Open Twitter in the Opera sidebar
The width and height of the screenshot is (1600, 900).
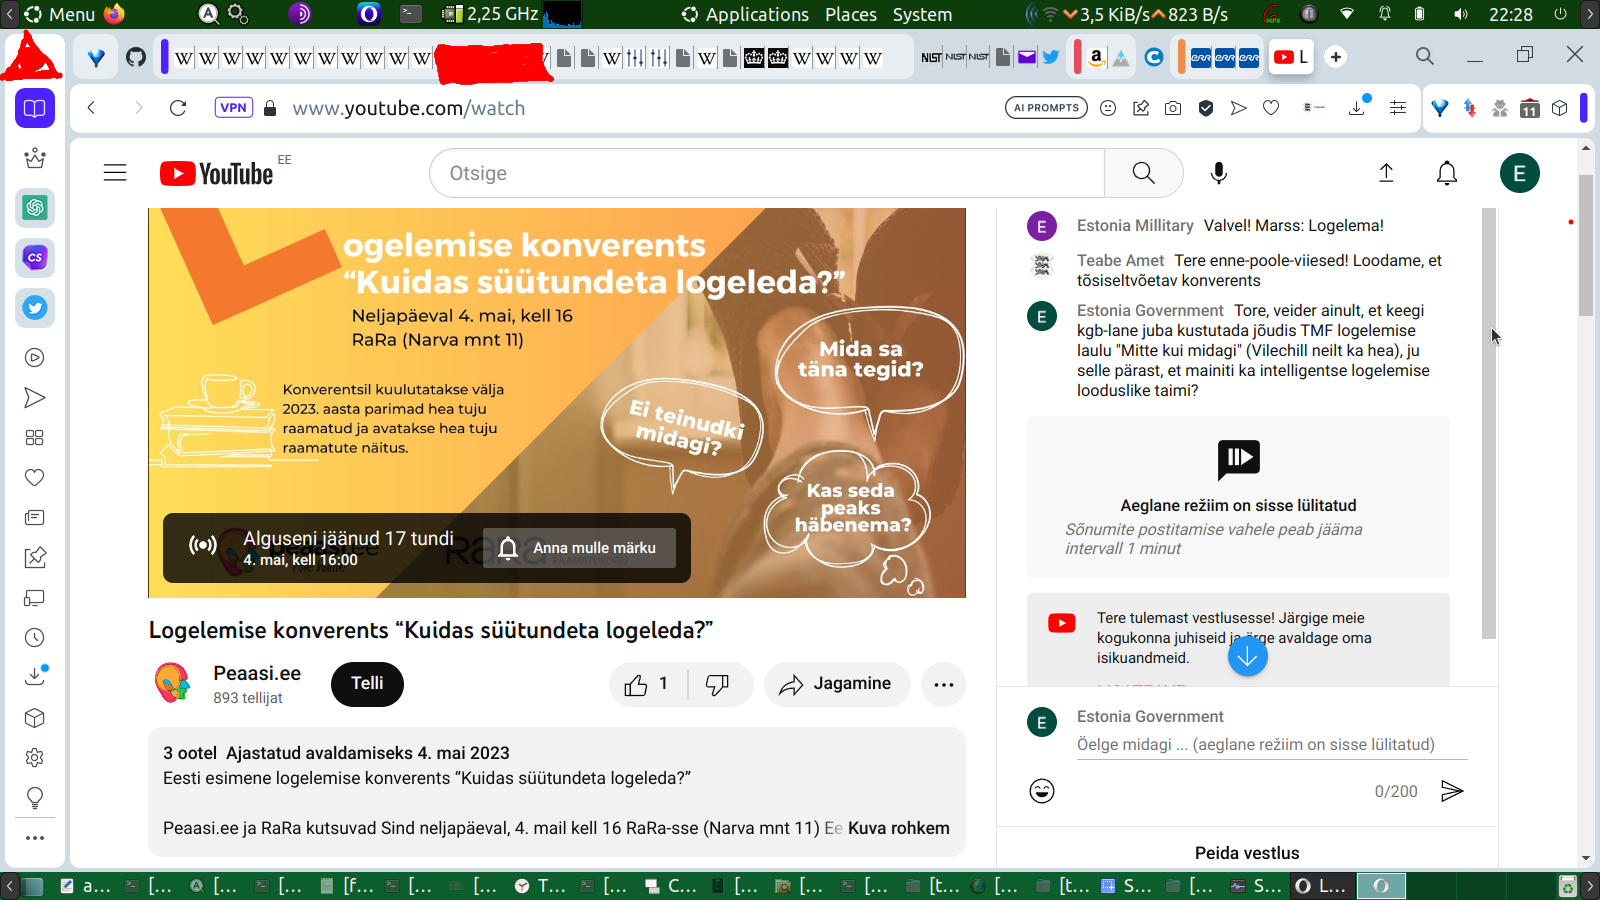coord(35,307)
